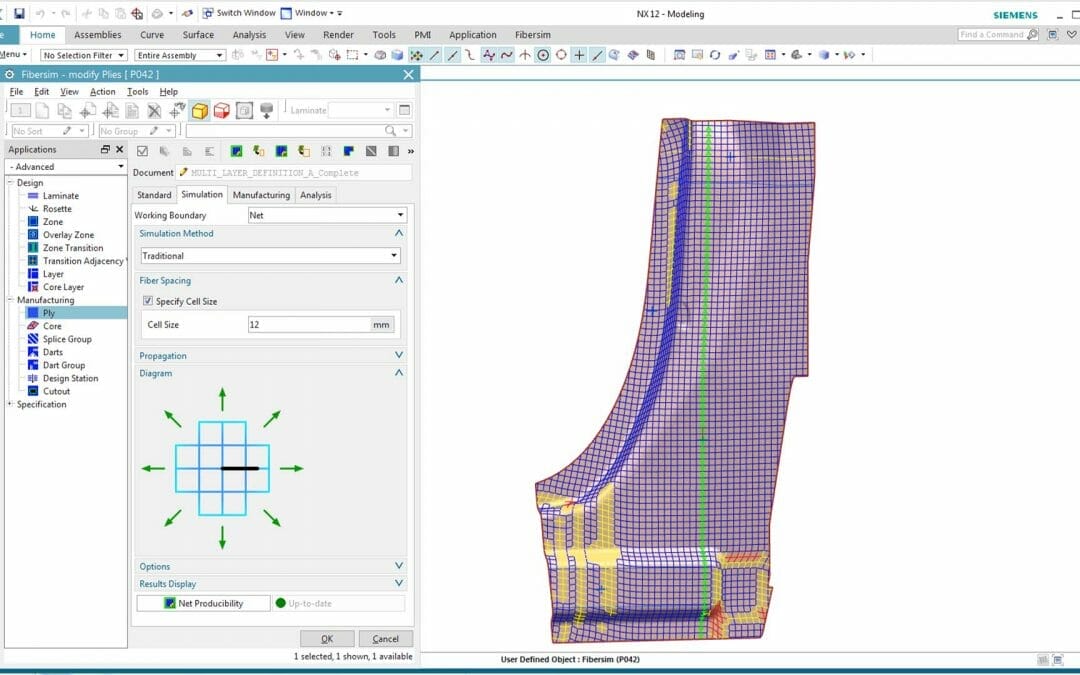Click the magnifier icon in the Fibersim filter box

coord(391,131)
